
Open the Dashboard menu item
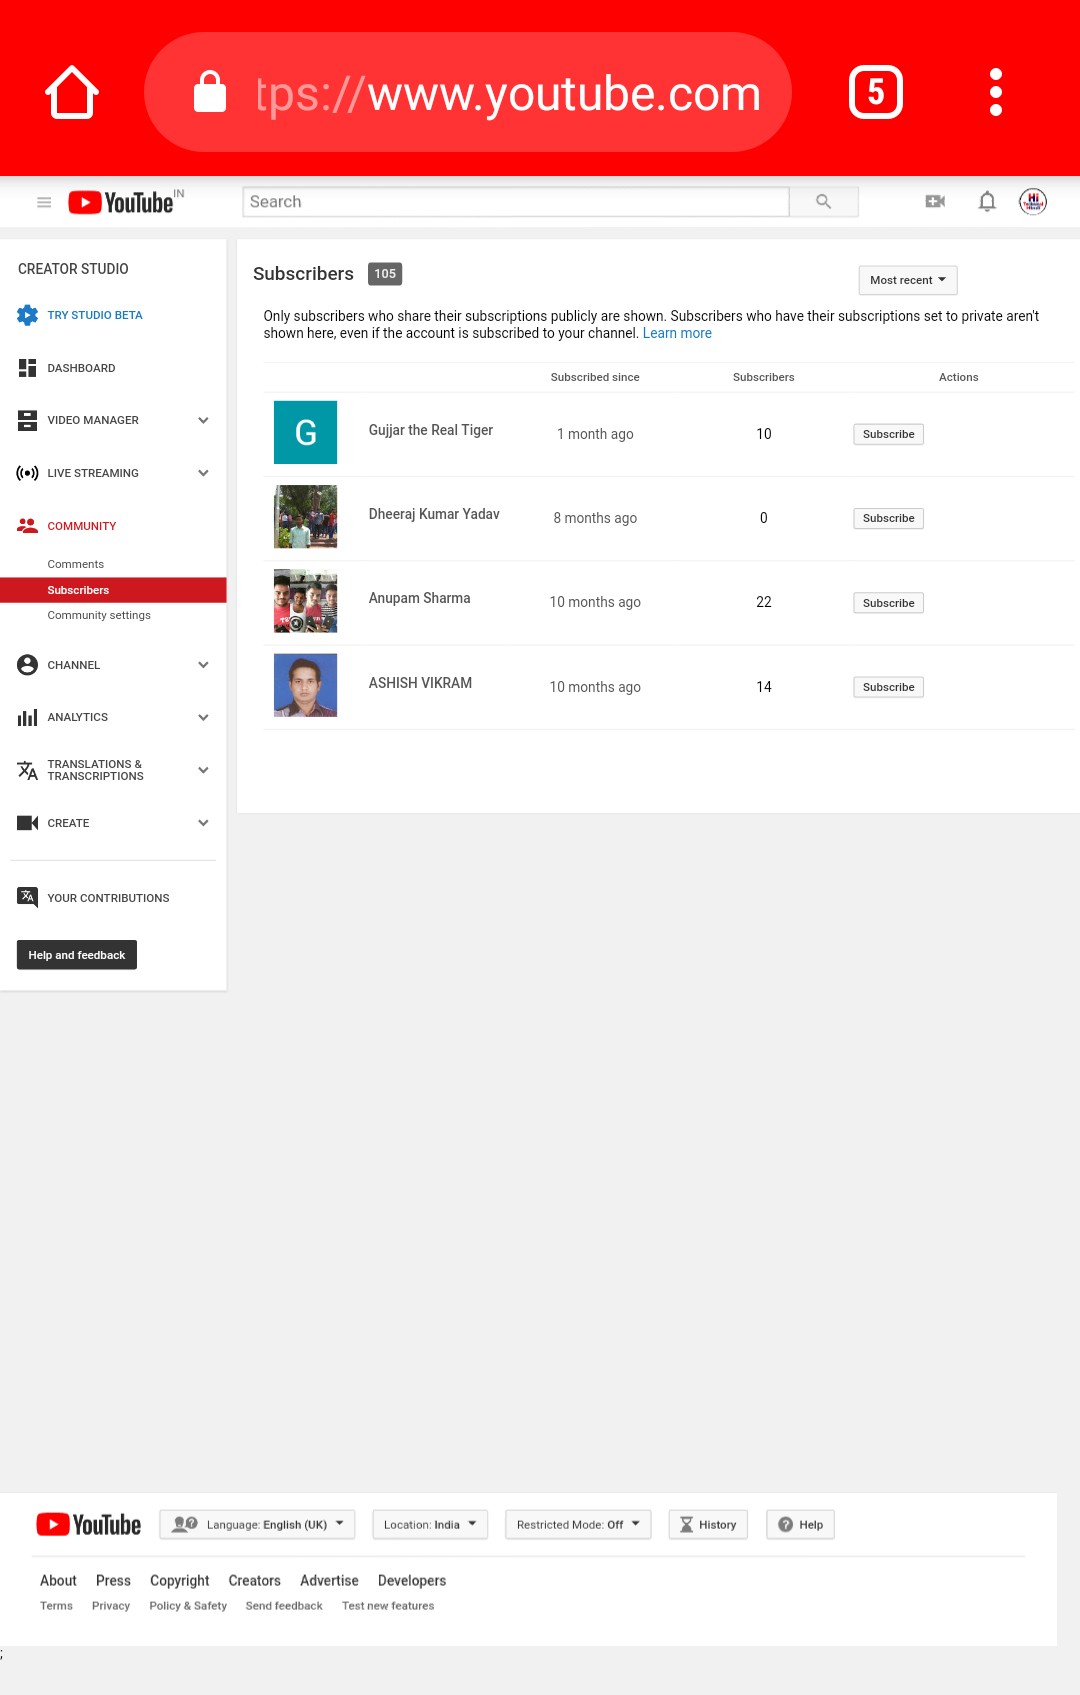pyautogui.click(x=81, y=368)
